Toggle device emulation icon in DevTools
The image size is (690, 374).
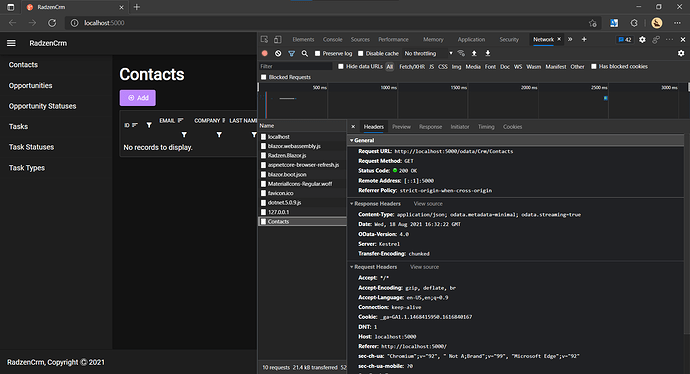point(278,40)
